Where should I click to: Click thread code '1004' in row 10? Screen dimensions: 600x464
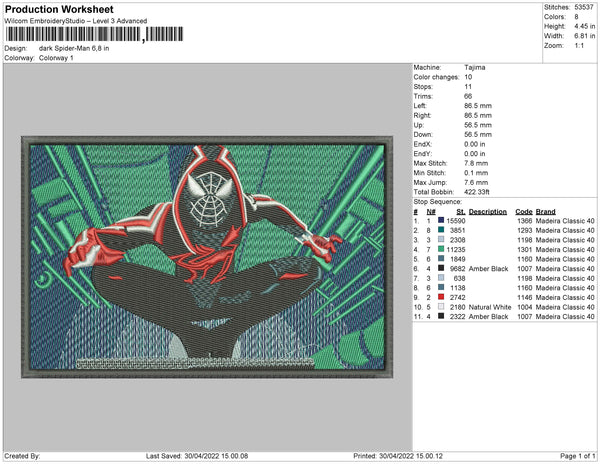pos(525,307)
